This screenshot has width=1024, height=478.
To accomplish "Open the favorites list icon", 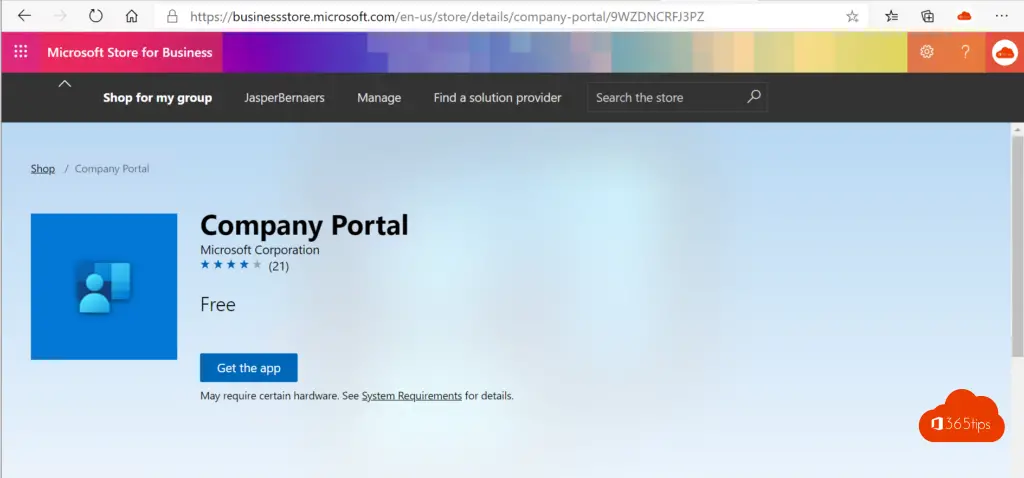I will (891, 16).
